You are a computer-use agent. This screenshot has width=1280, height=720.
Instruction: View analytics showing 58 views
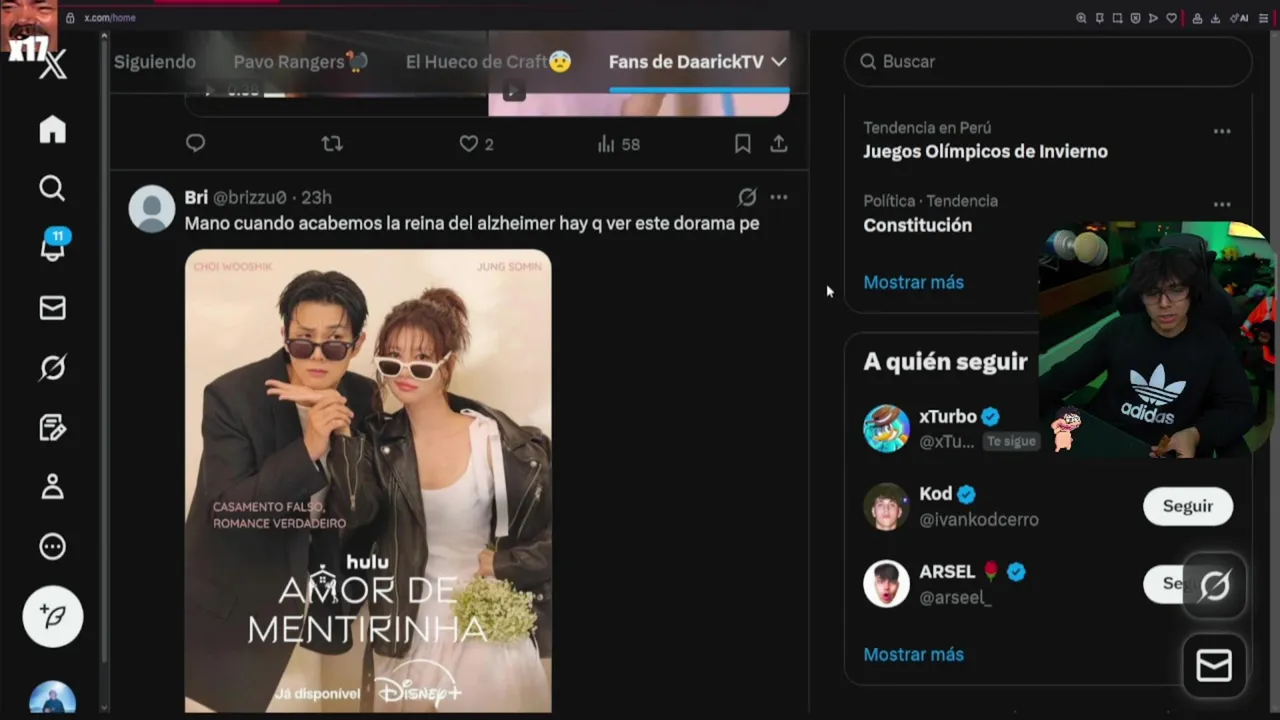[x=618, y=144]
